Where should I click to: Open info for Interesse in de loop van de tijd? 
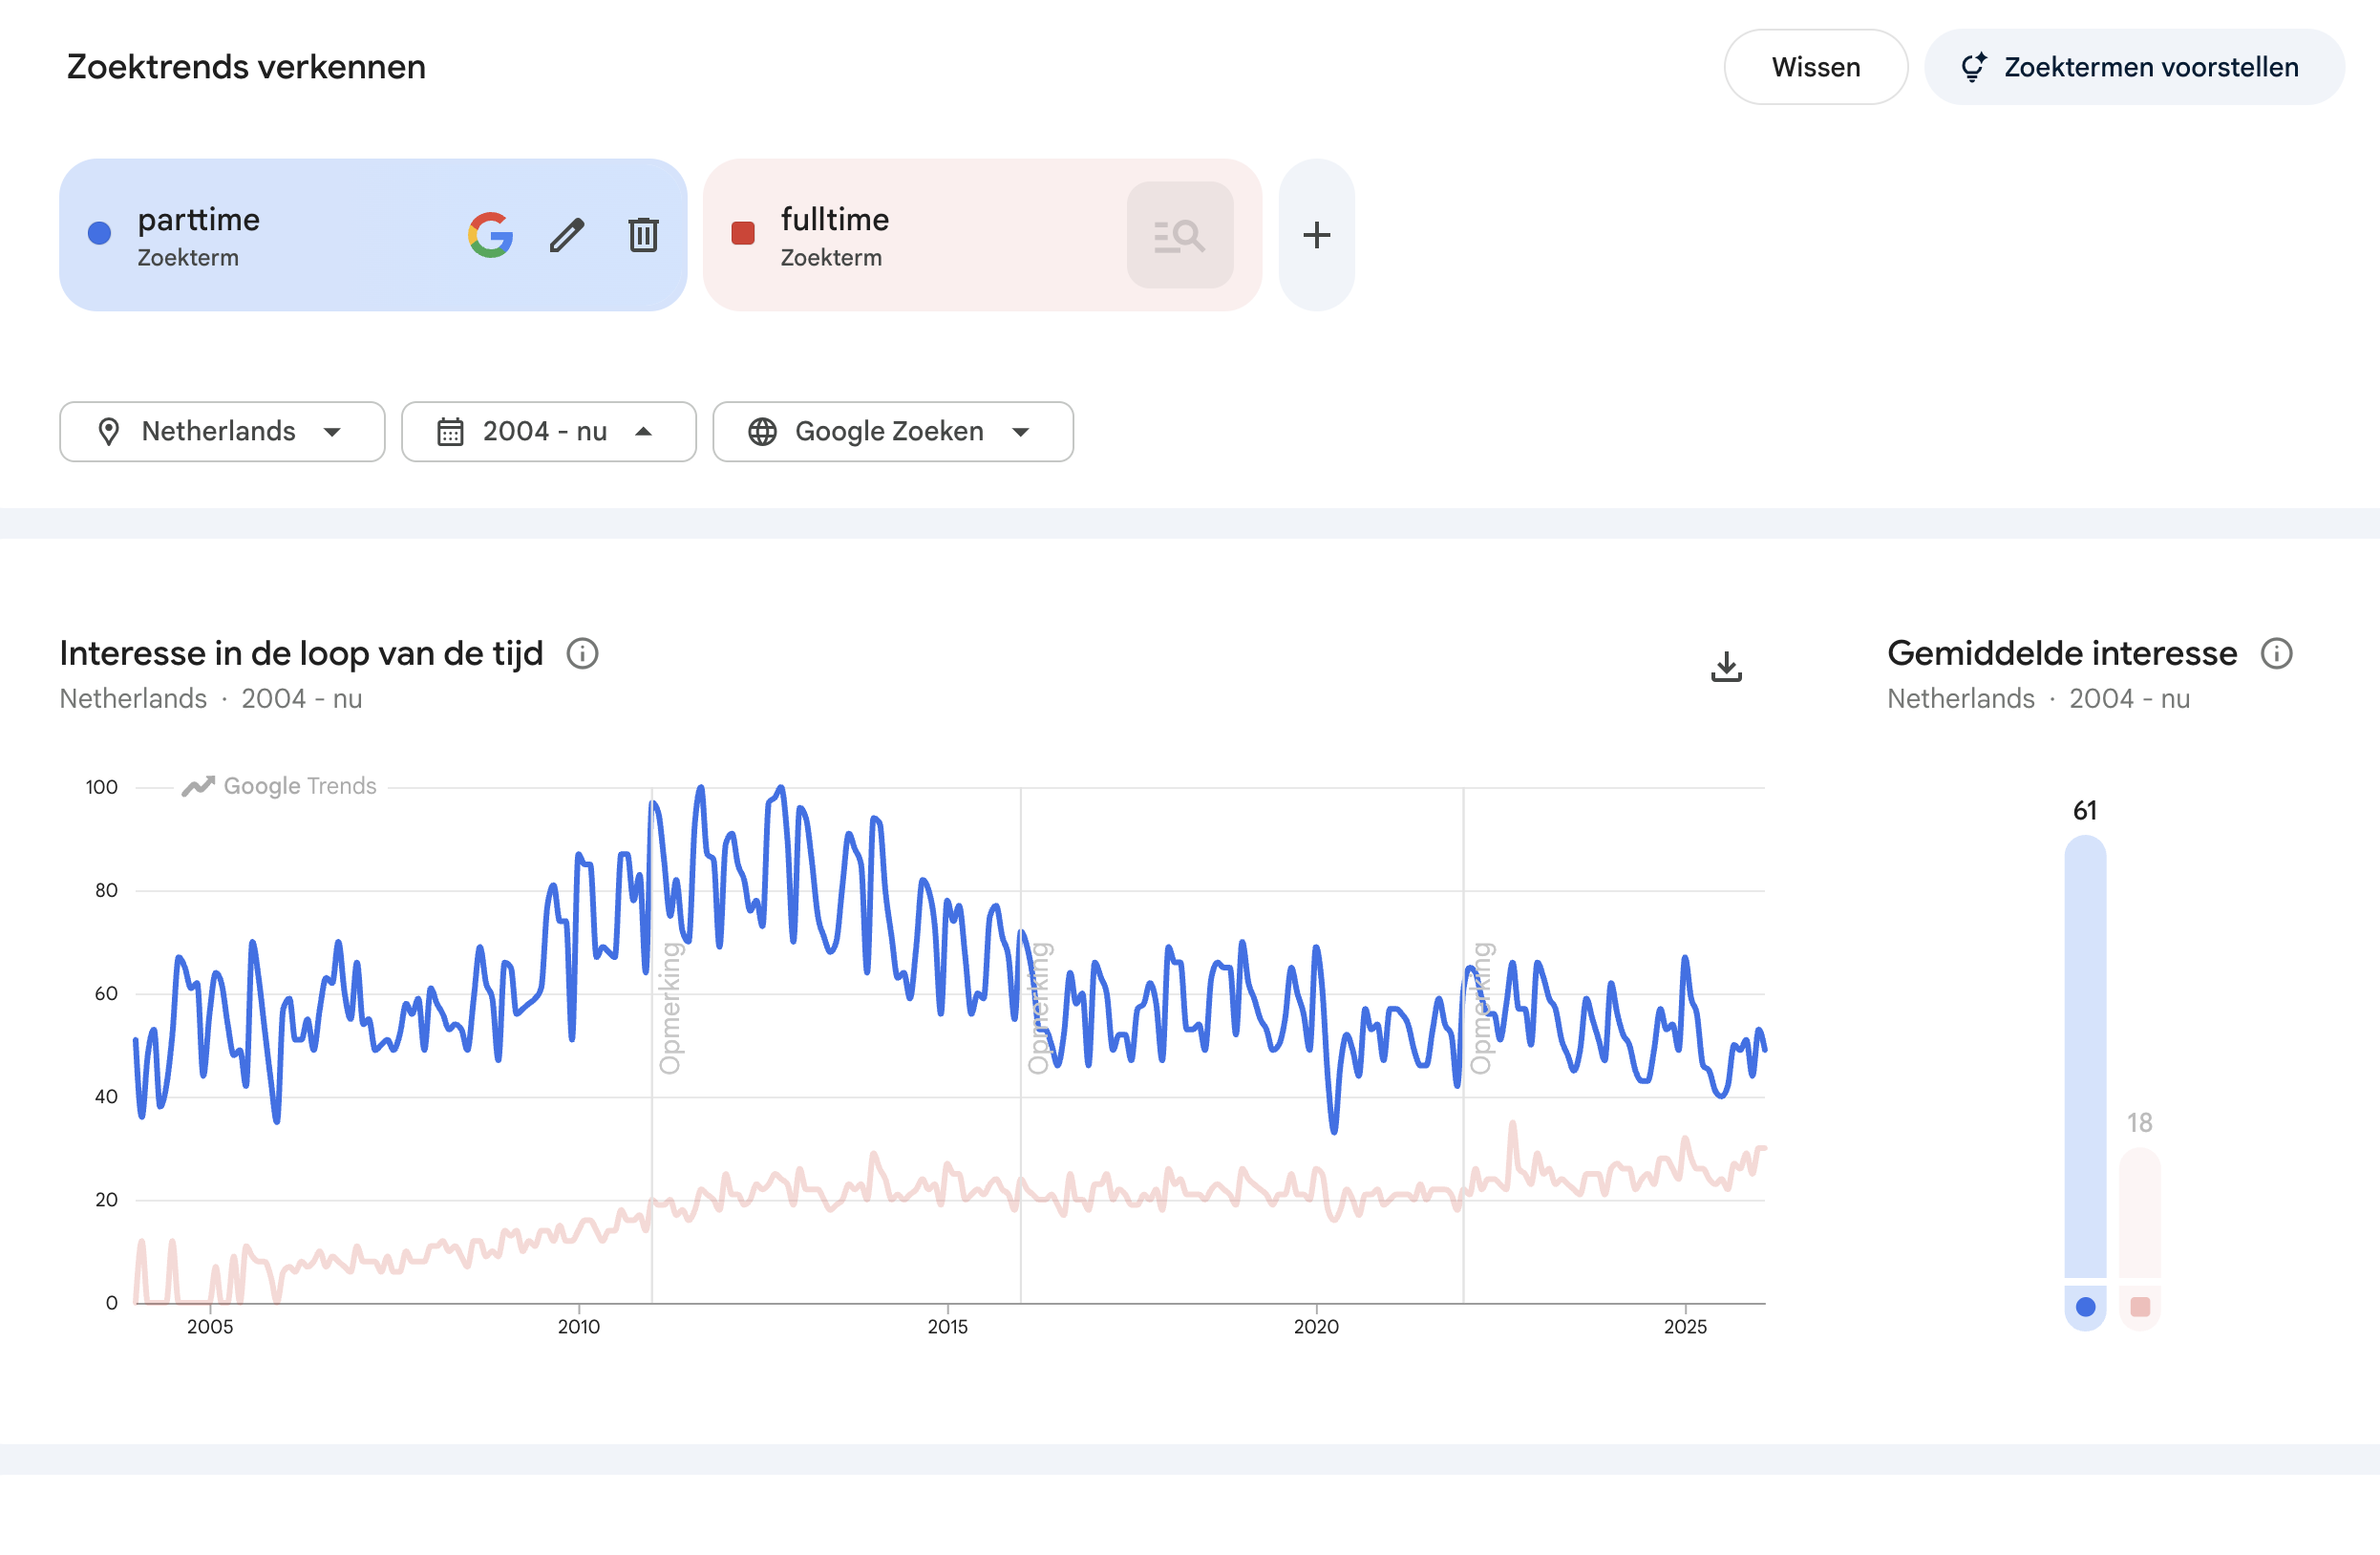582,653
